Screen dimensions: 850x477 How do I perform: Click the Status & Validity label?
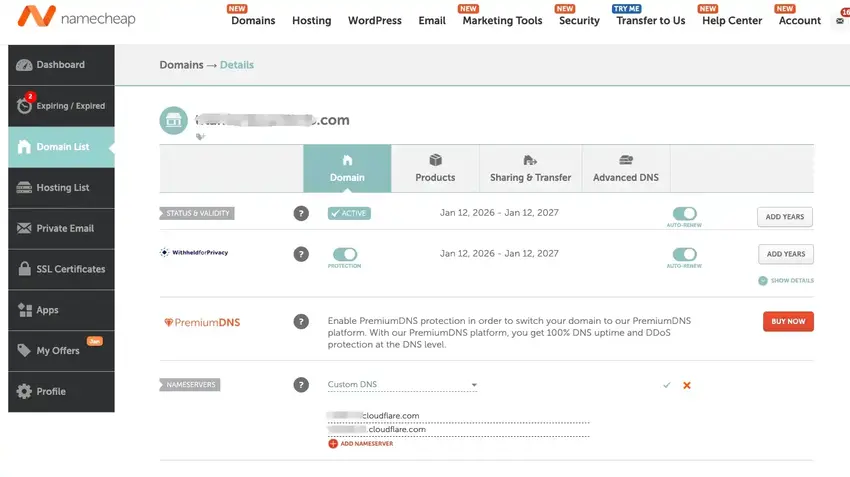(197, 214)
